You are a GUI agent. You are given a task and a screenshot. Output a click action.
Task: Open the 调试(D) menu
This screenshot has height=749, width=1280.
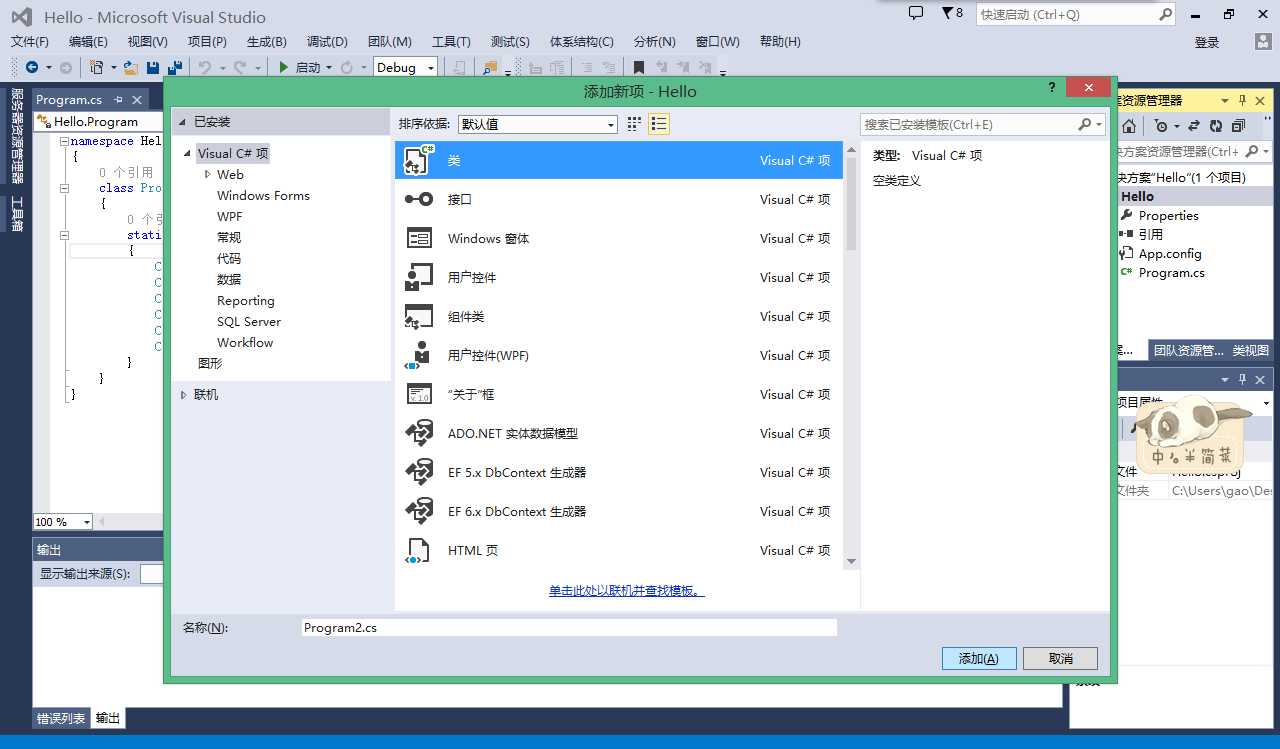[x=327, y=41]
